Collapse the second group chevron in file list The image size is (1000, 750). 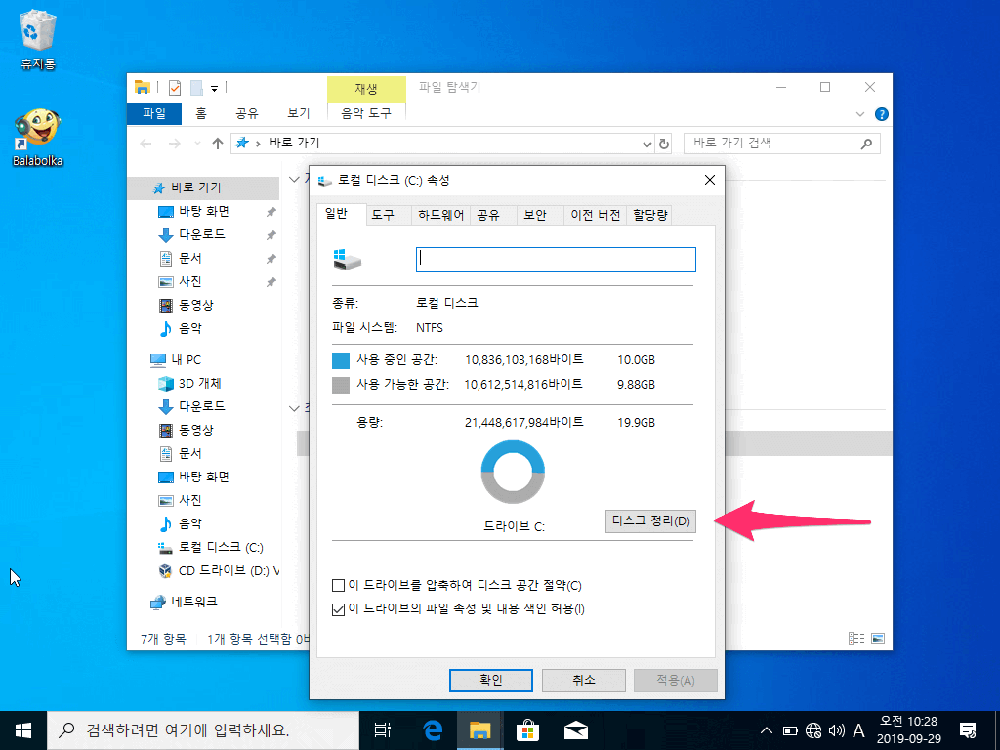pyautogui.click(x=294, y=408)
